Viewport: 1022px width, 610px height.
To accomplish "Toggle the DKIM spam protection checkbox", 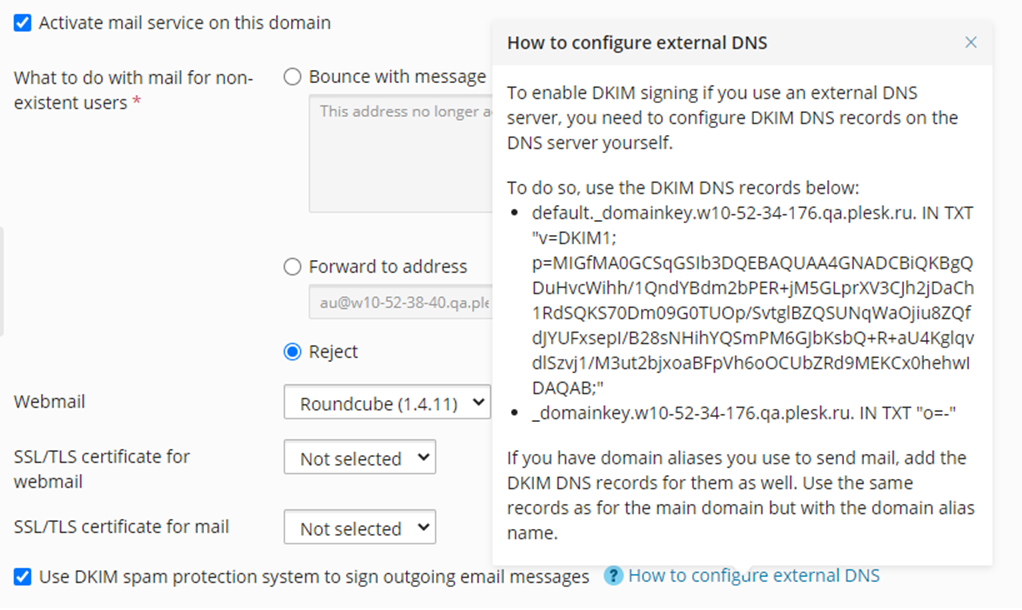I will 22,576.
